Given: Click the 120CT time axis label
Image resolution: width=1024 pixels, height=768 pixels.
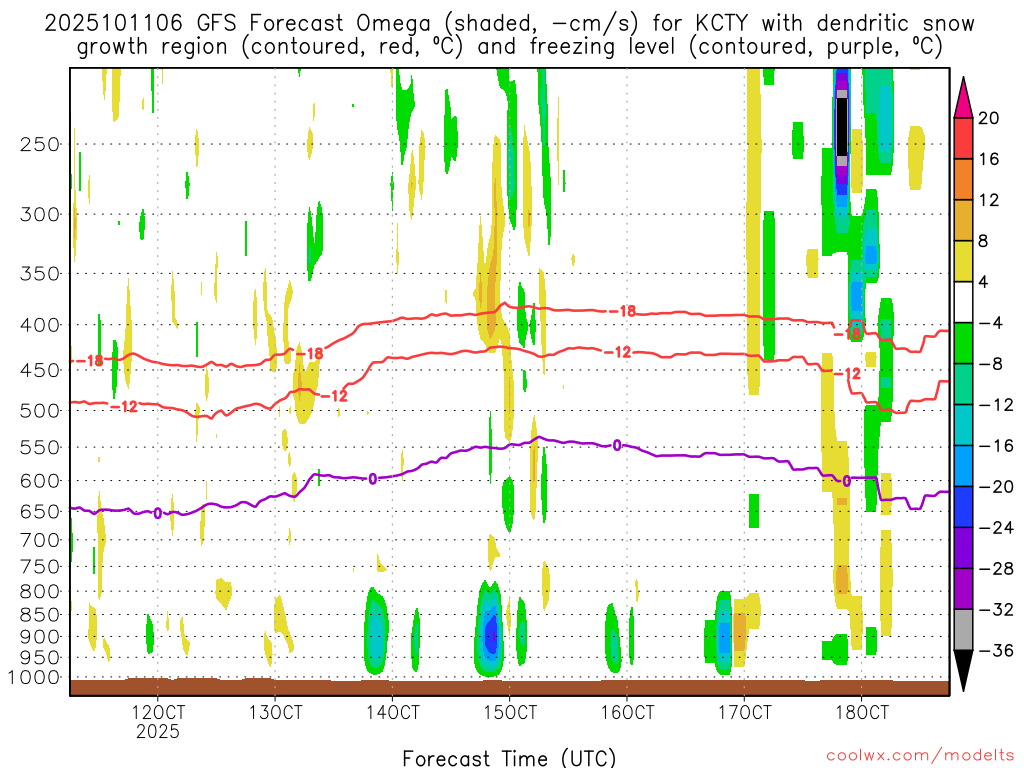Looking at the screenshot, I should (x=158, y=713).
